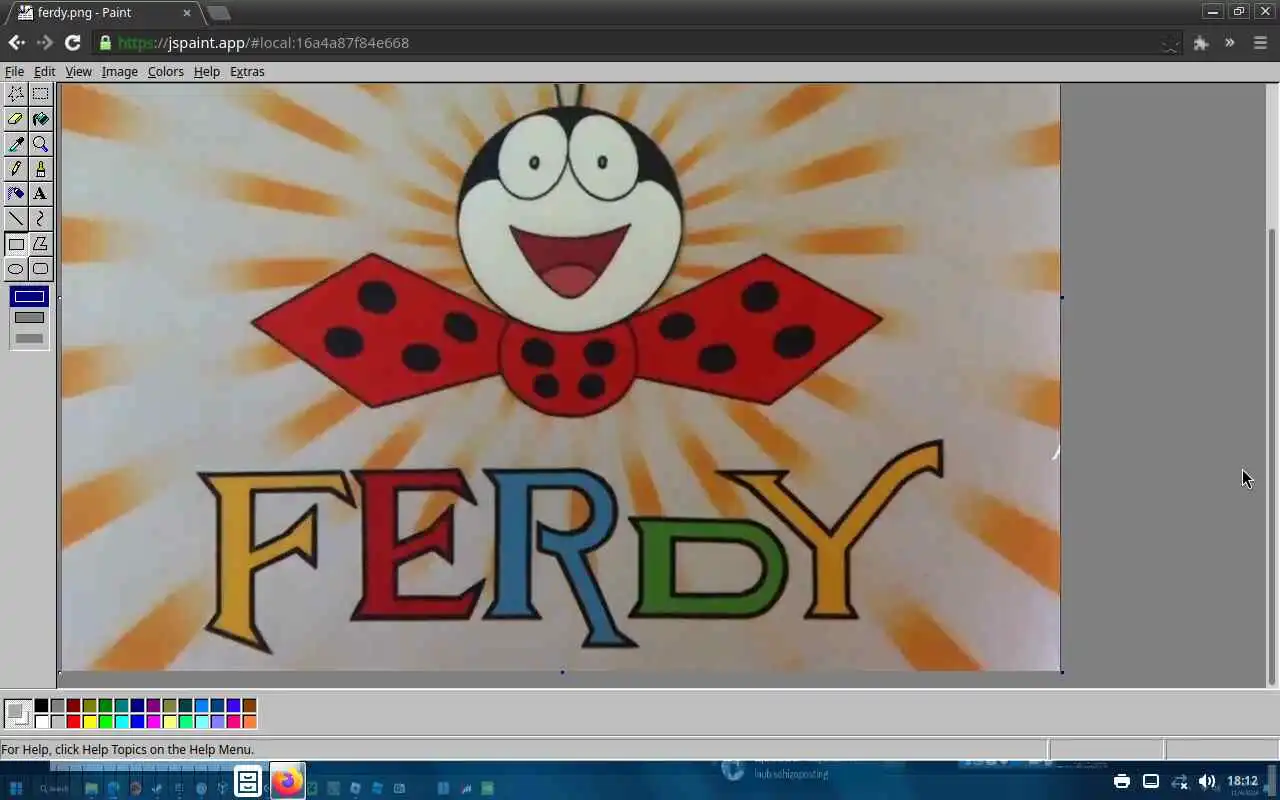The image size is (1280, 800).
Task: Pick the cyan palette color
Action: 122,722
